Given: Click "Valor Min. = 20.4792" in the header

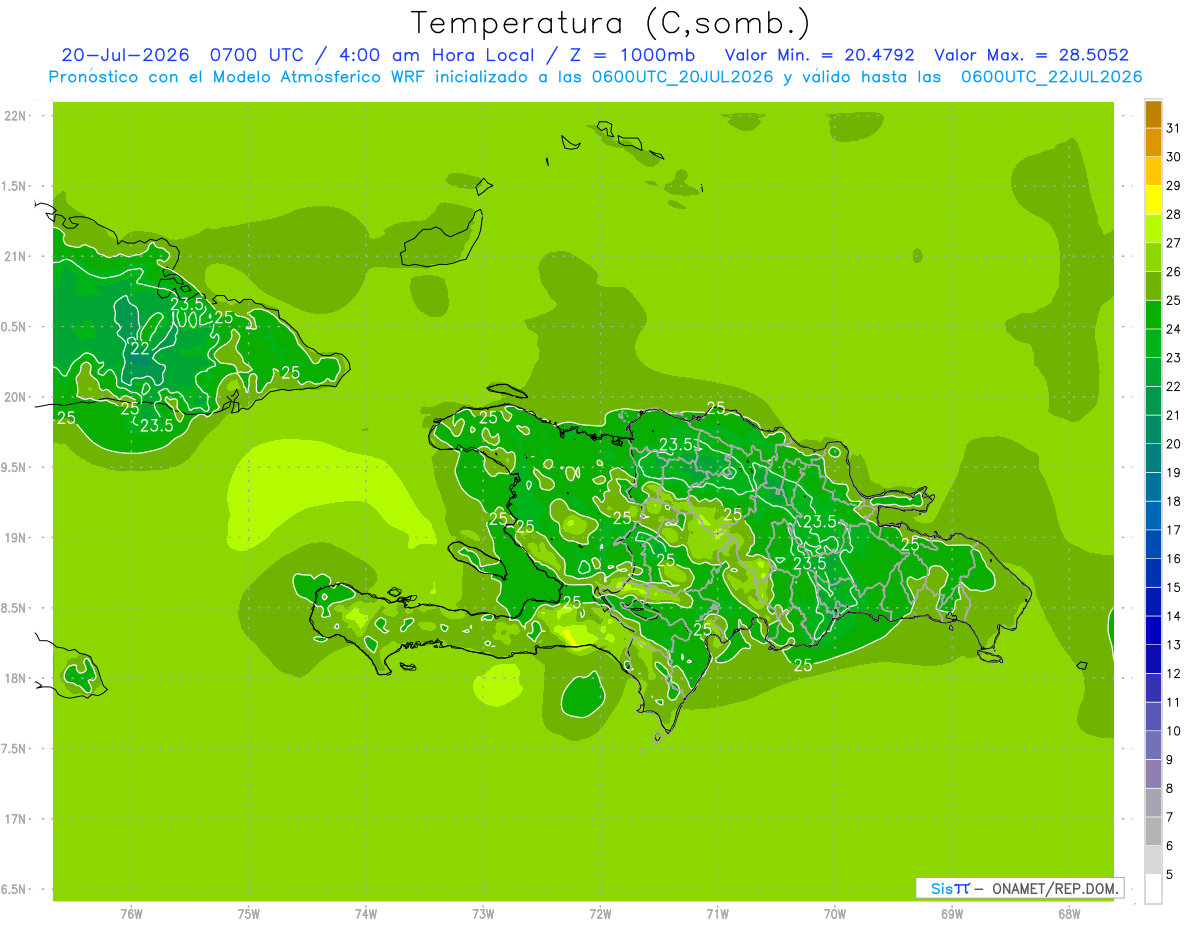Looking at the screenshot, I should point(819,55).
